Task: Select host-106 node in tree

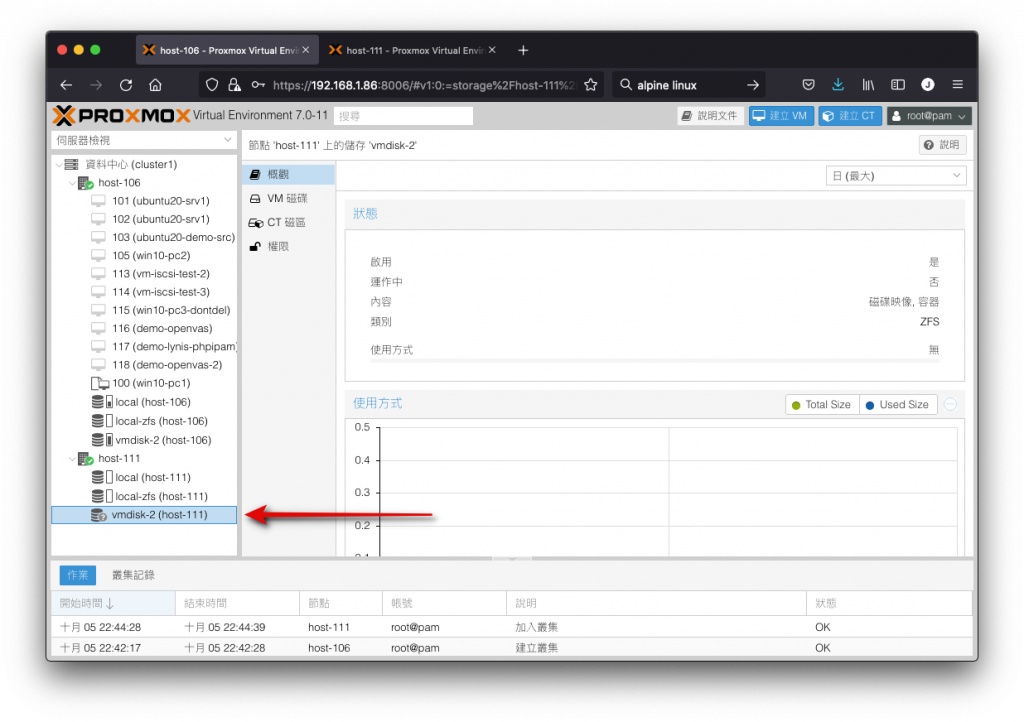Action: pyautogui.click(x=119, y=183)
